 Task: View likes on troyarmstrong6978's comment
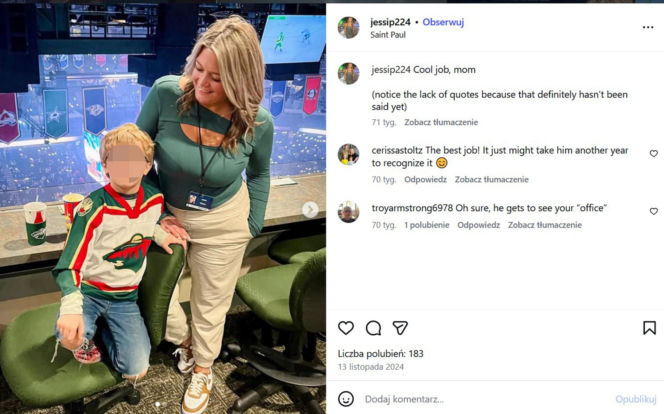pyautogui.click(x=426, y=225)
